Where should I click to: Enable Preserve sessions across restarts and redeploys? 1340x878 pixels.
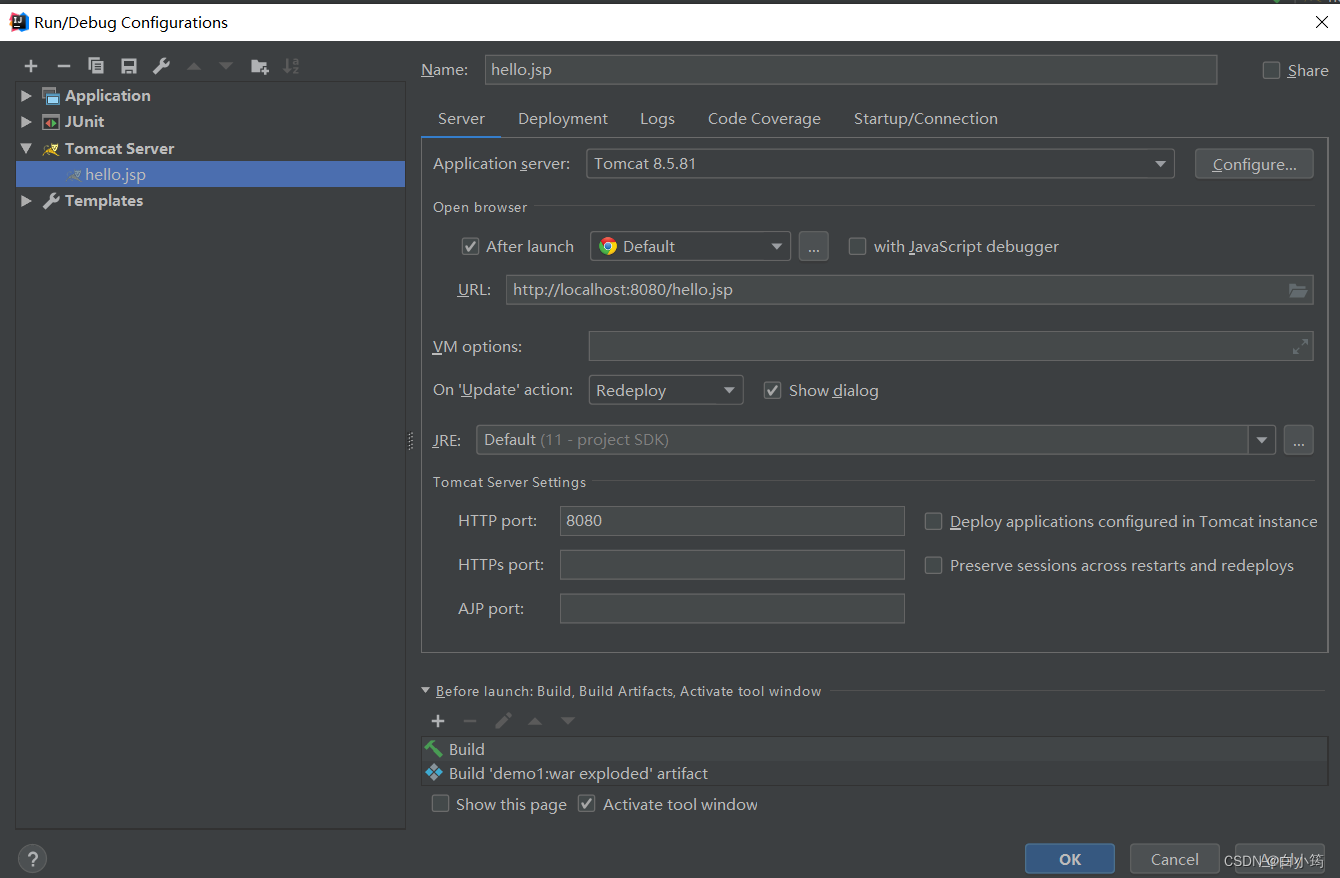tap(933, 565)
